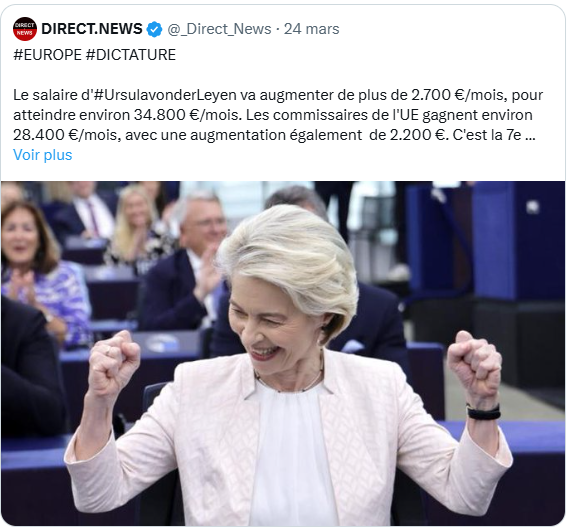This screenshot has width=568, height=530.
Task: Follow the #DICTATURE hashtag
Action: tap(131, 55)
